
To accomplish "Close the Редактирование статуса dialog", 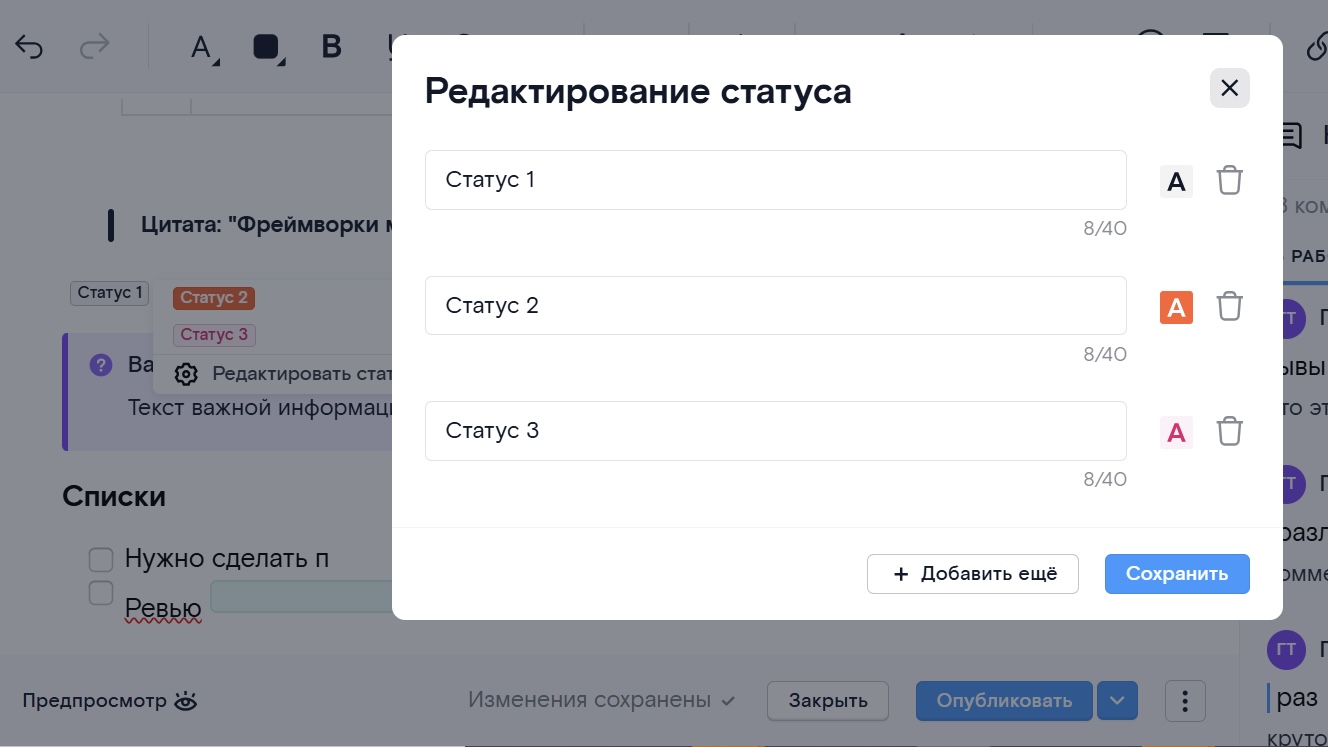I will point(1229,88).
